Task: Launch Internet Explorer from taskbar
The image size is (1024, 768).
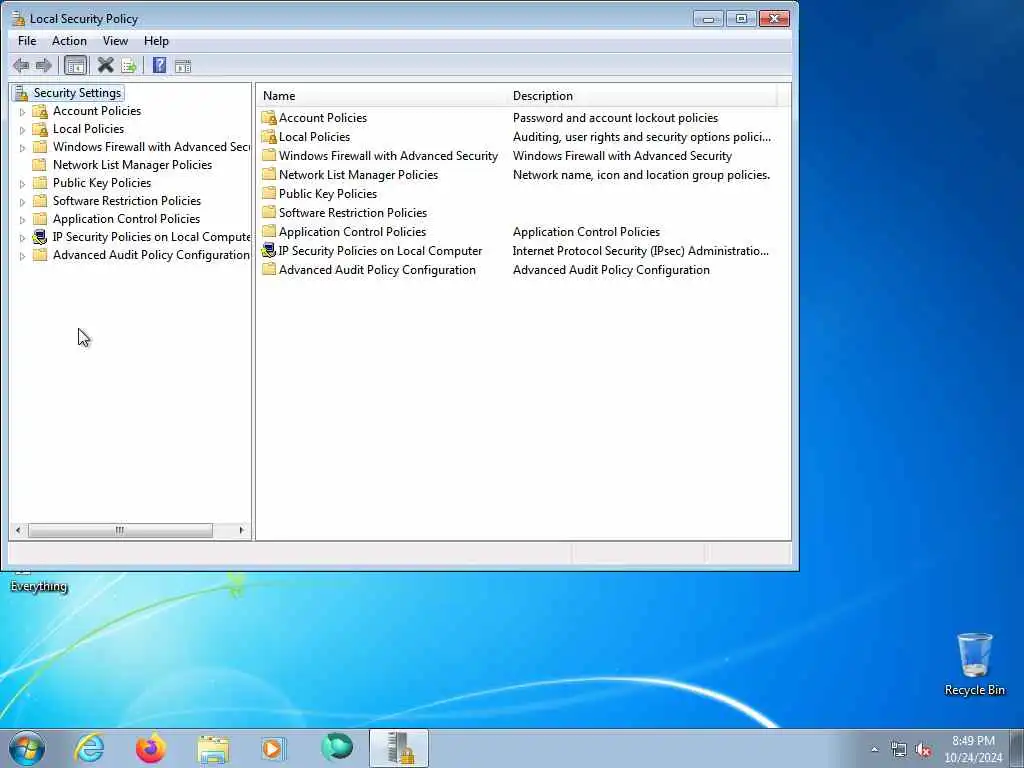Action: [89, 748]
